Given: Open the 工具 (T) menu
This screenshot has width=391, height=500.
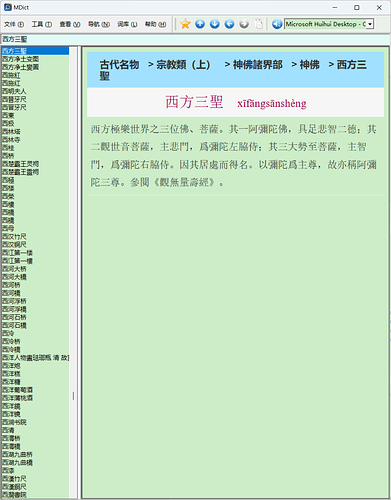Looking at the screenshot, I should [42, 24].
